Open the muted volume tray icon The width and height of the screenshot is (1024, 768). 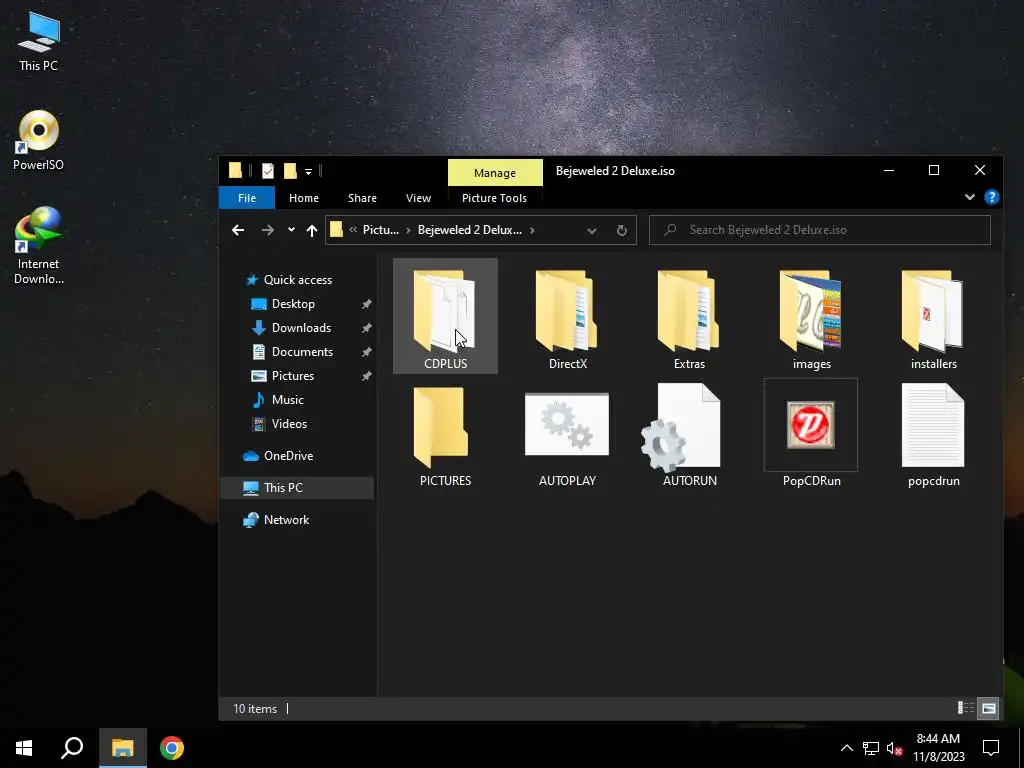[x=894, y=748]
